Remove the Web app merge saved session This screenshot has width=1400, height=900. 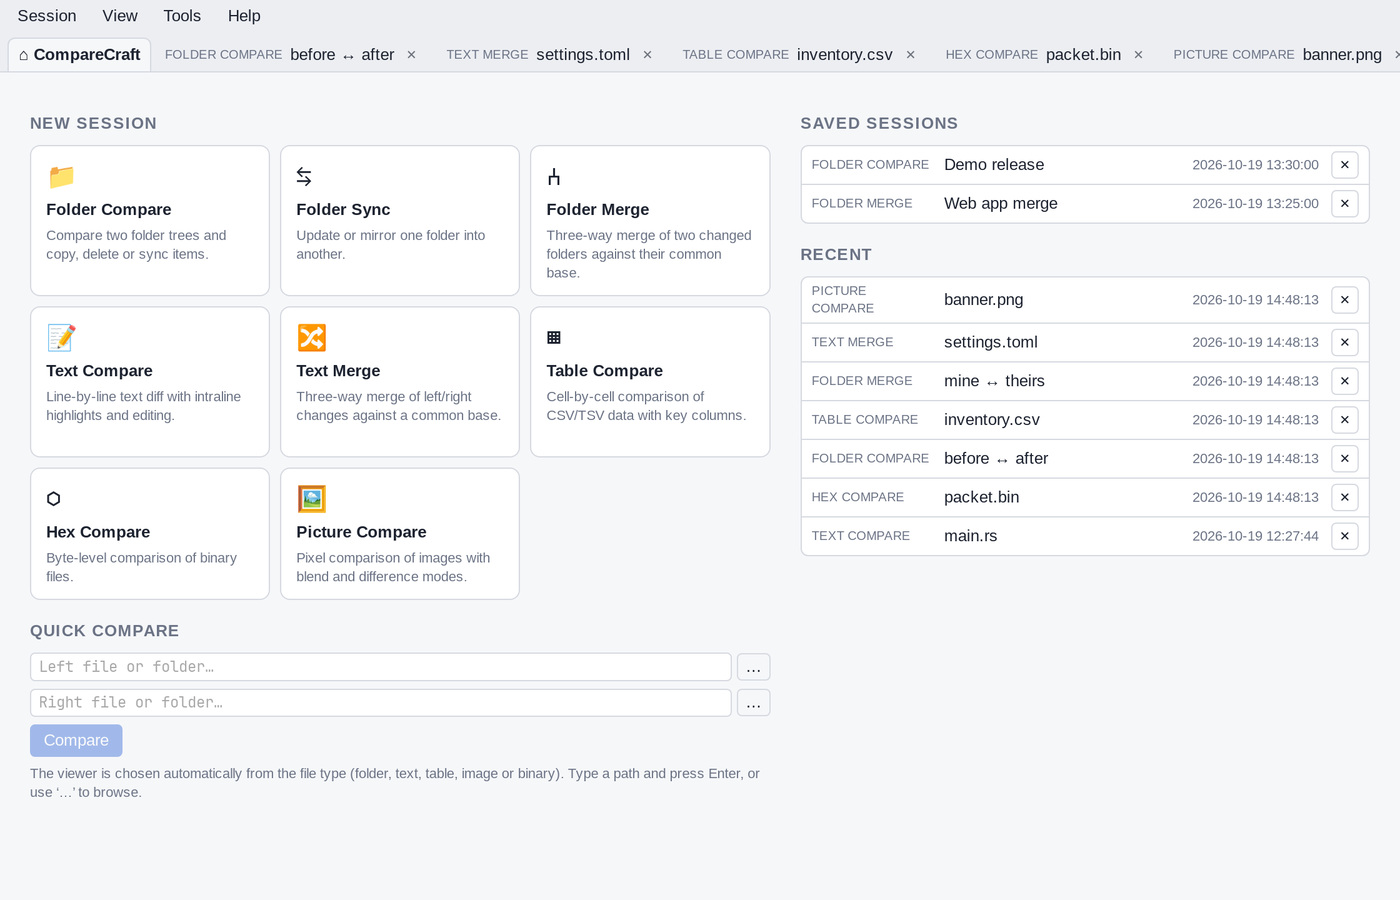(x=1345, y=204)
